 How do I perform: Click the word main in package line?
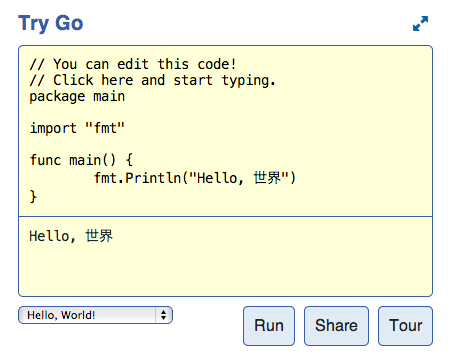109,96
